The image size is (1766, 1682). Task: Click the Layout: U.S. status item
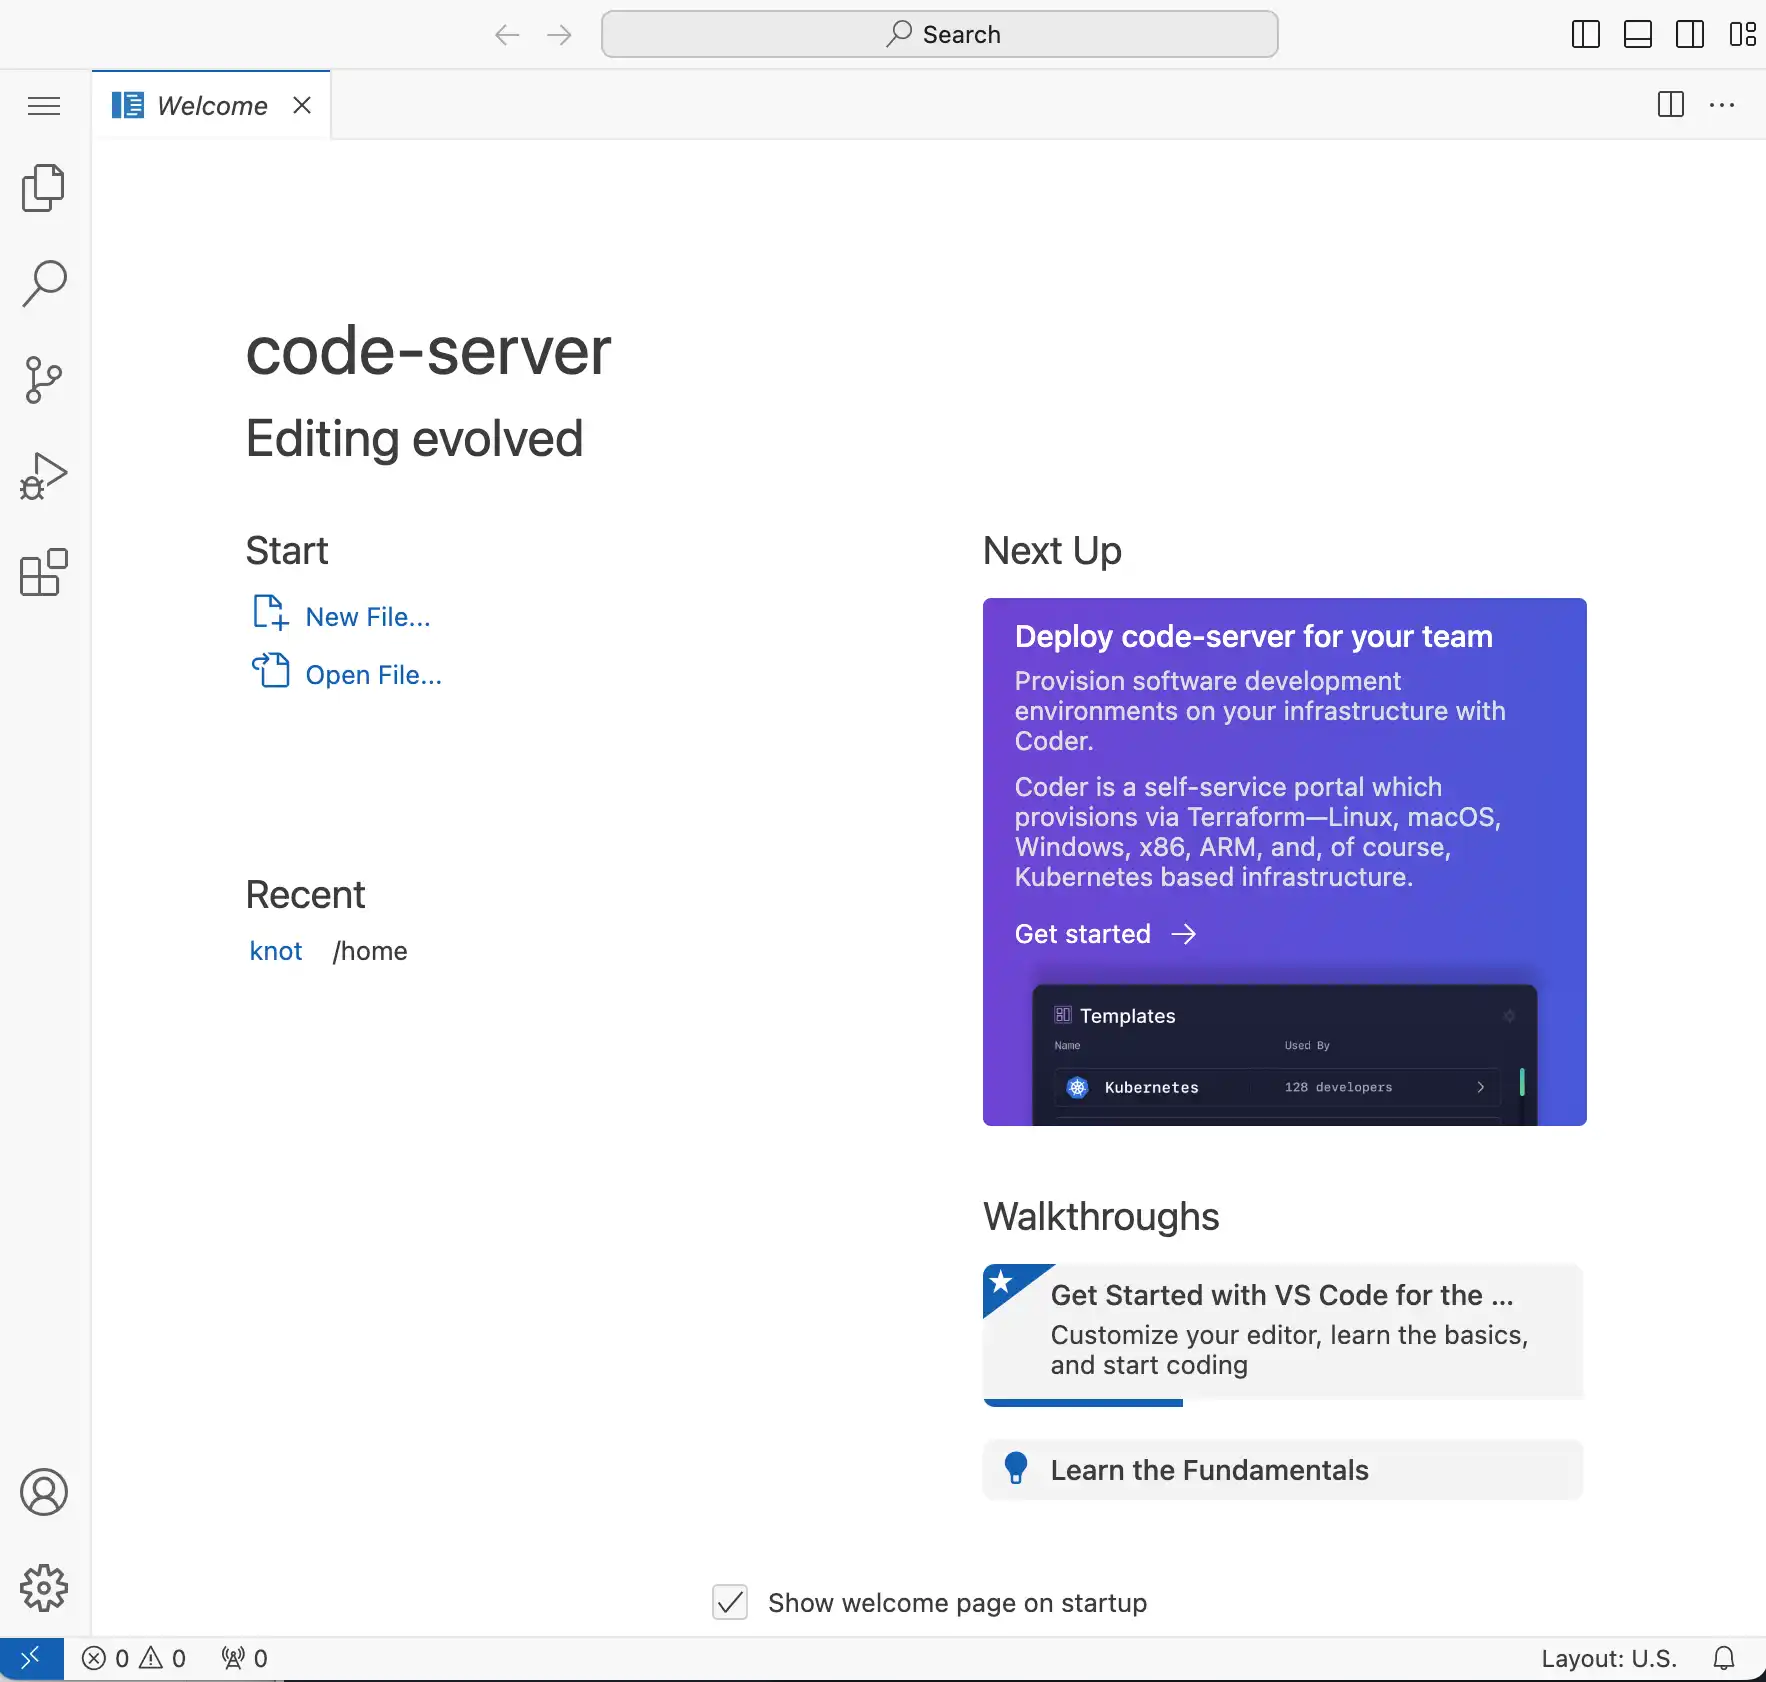[x=1609, y=1658]
